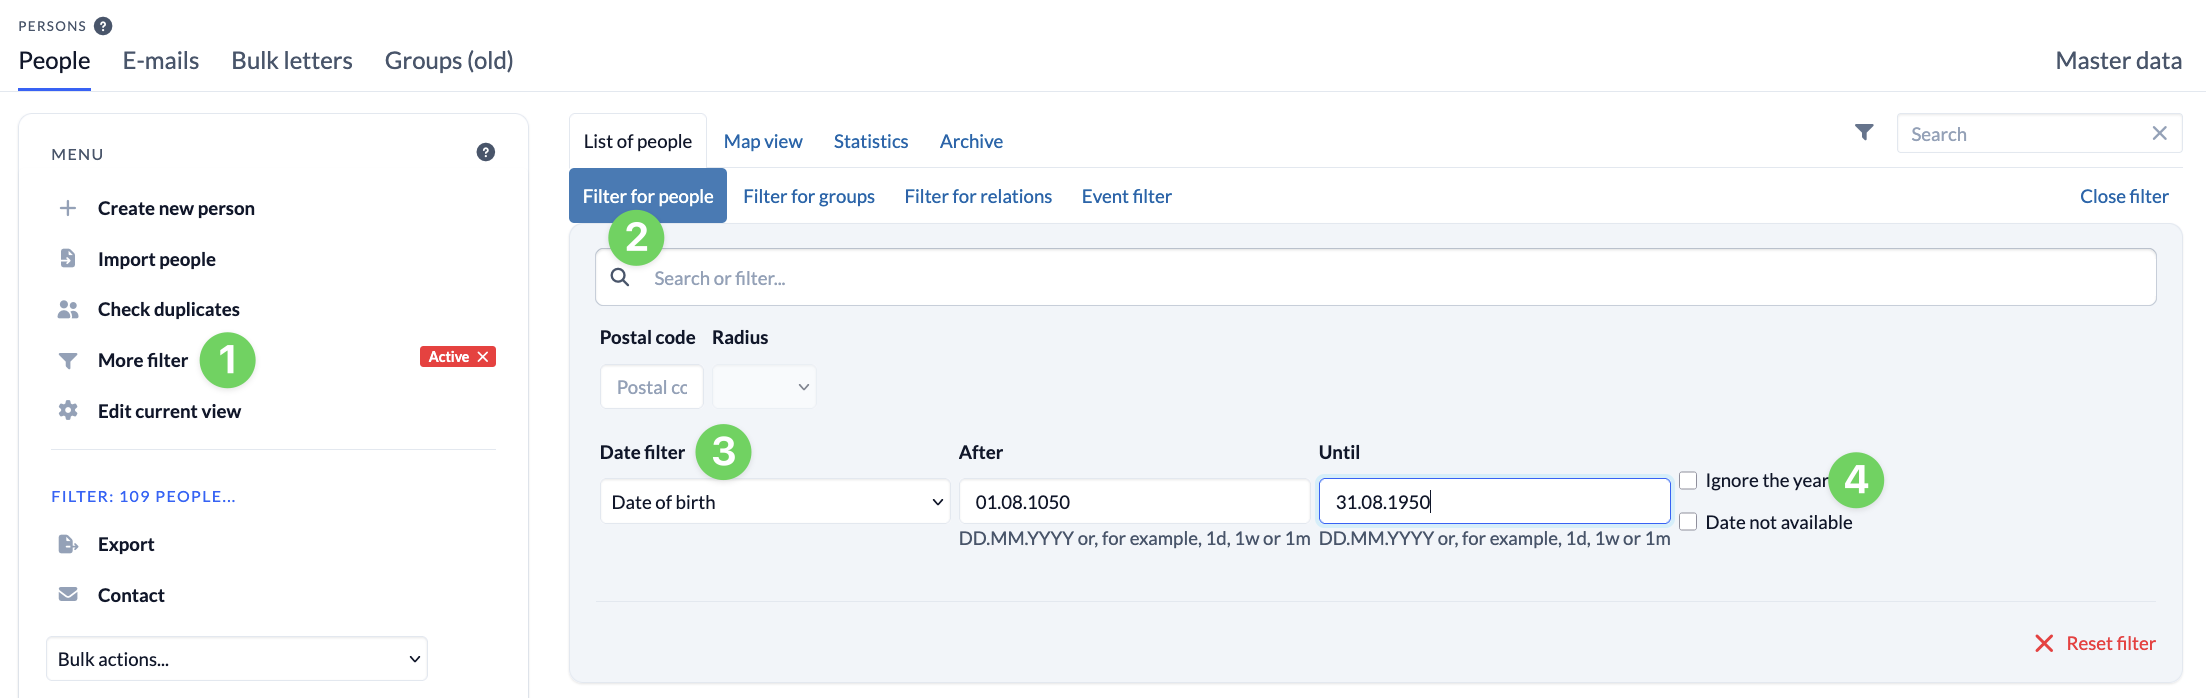Open Master data
This screenshot has width=2206, height=698.
[x=2118, y=61]
